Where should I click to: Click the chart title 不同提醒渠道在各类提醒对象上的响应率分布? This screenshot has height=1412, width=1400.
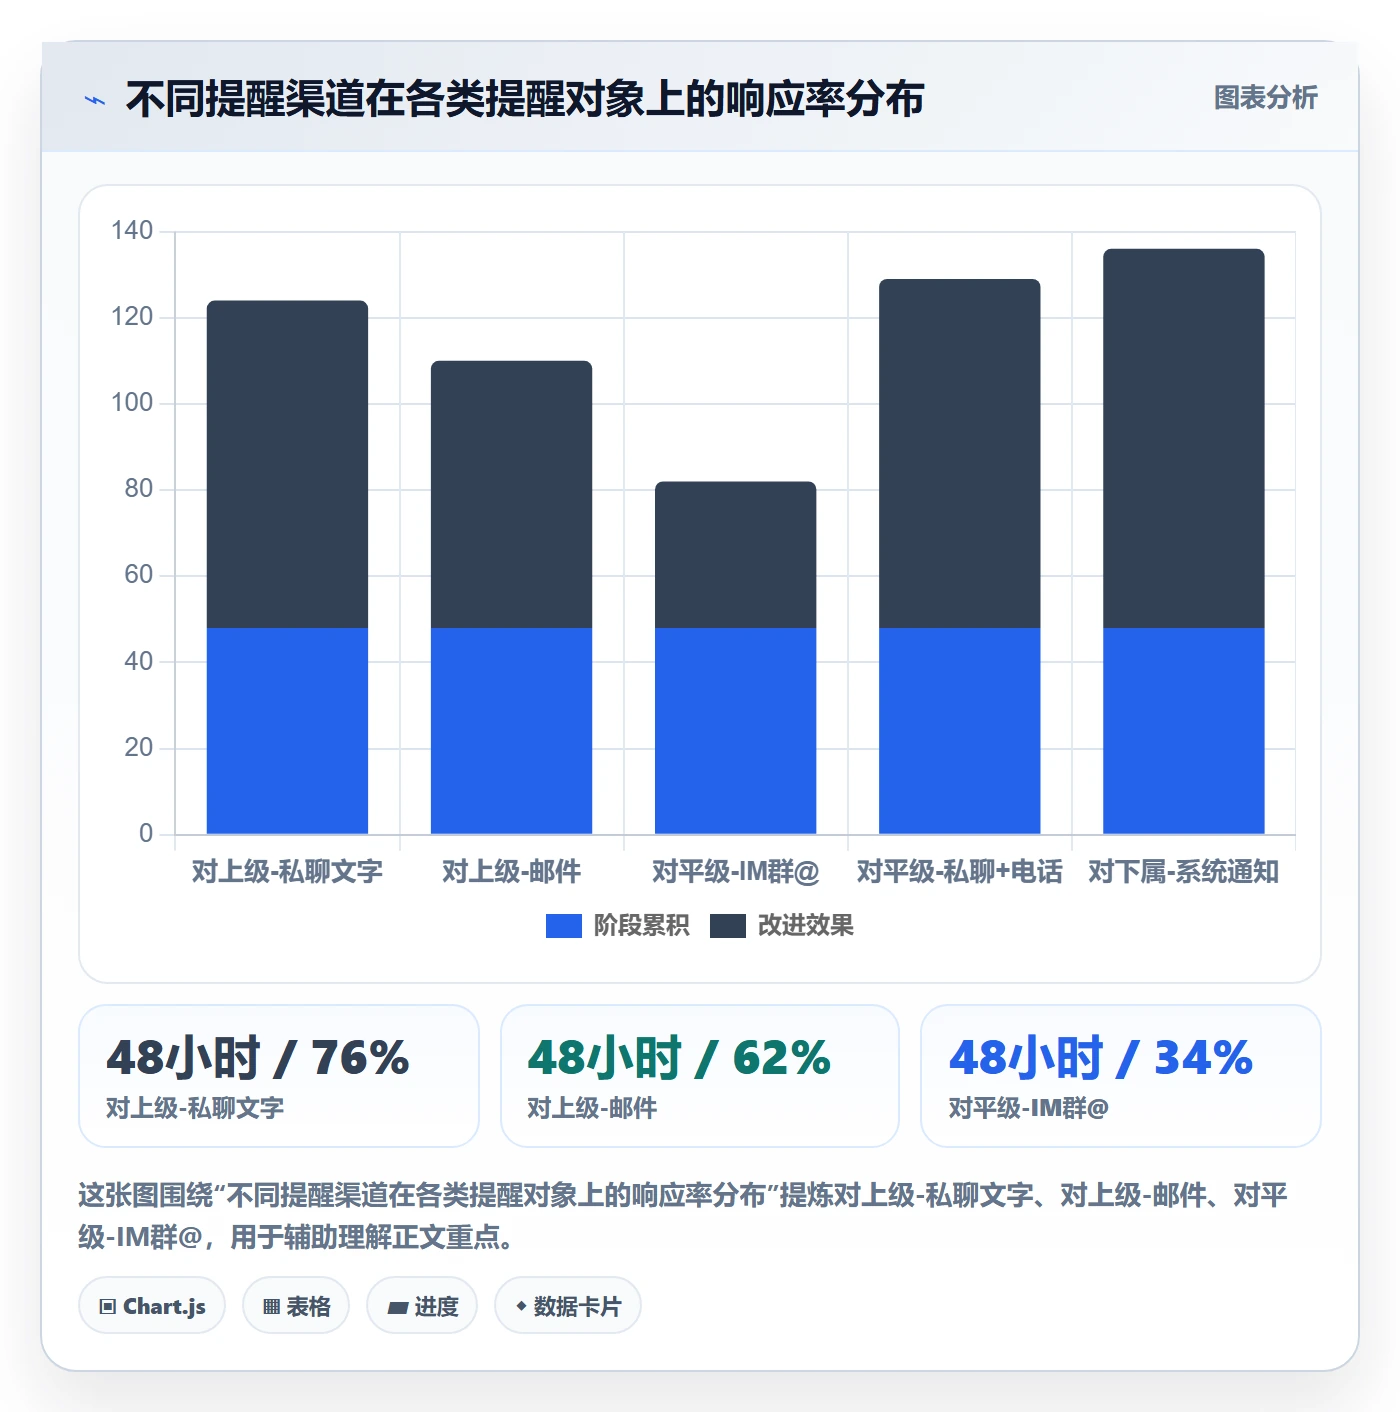click(525, 99)
